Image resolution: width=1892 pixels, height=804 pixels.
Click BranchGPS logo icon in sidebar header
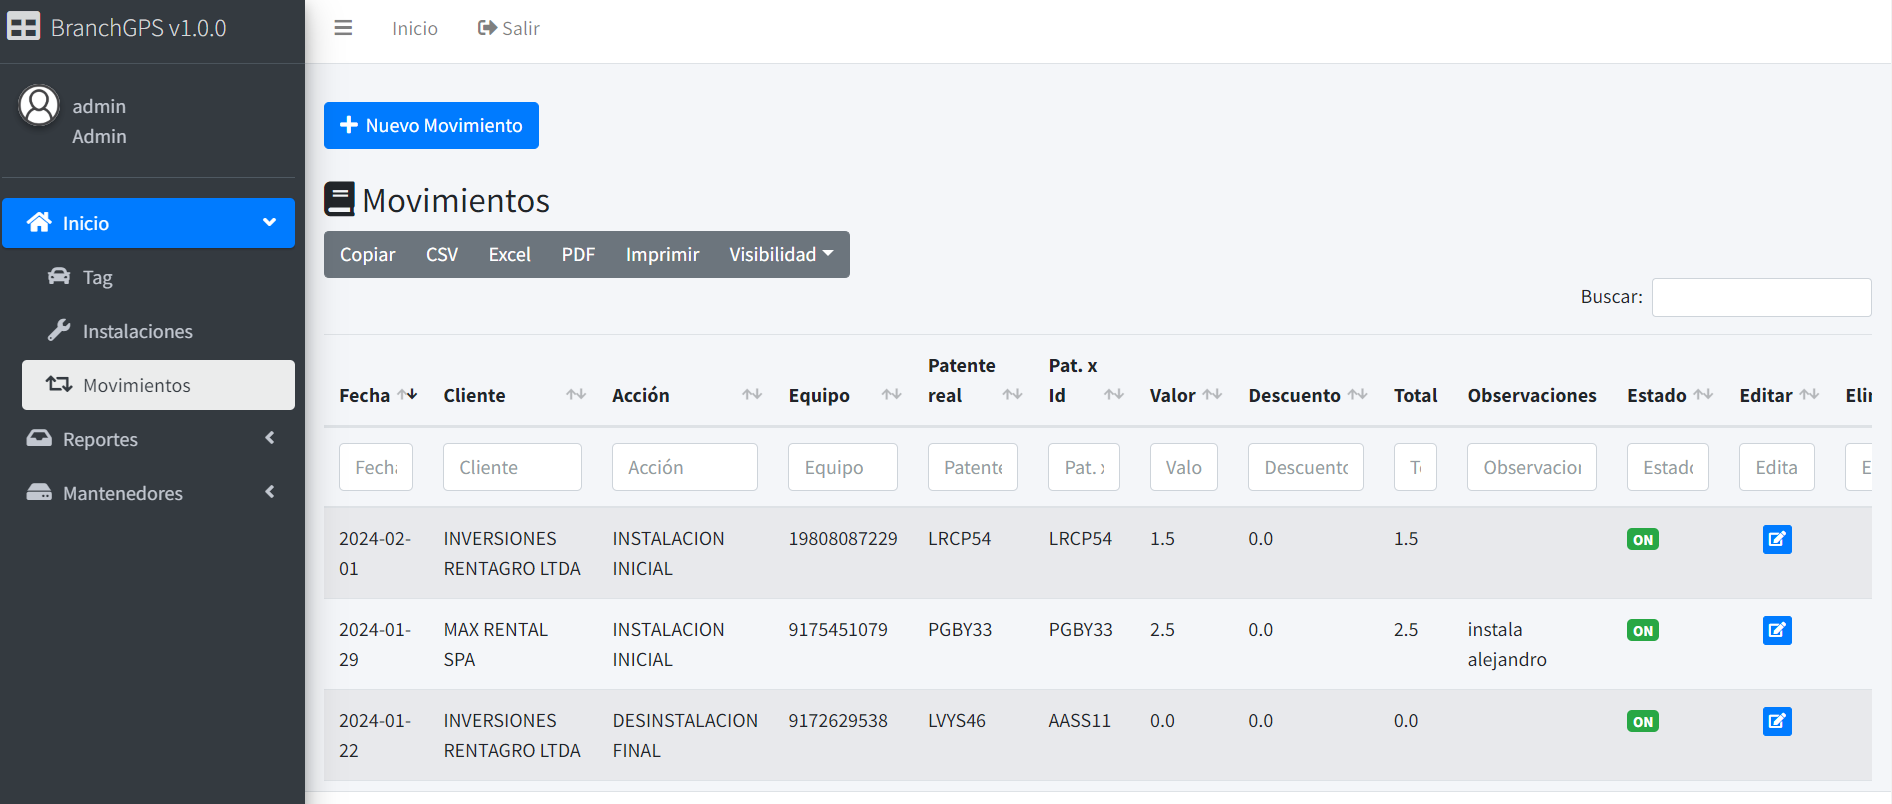tap(23, 27)
